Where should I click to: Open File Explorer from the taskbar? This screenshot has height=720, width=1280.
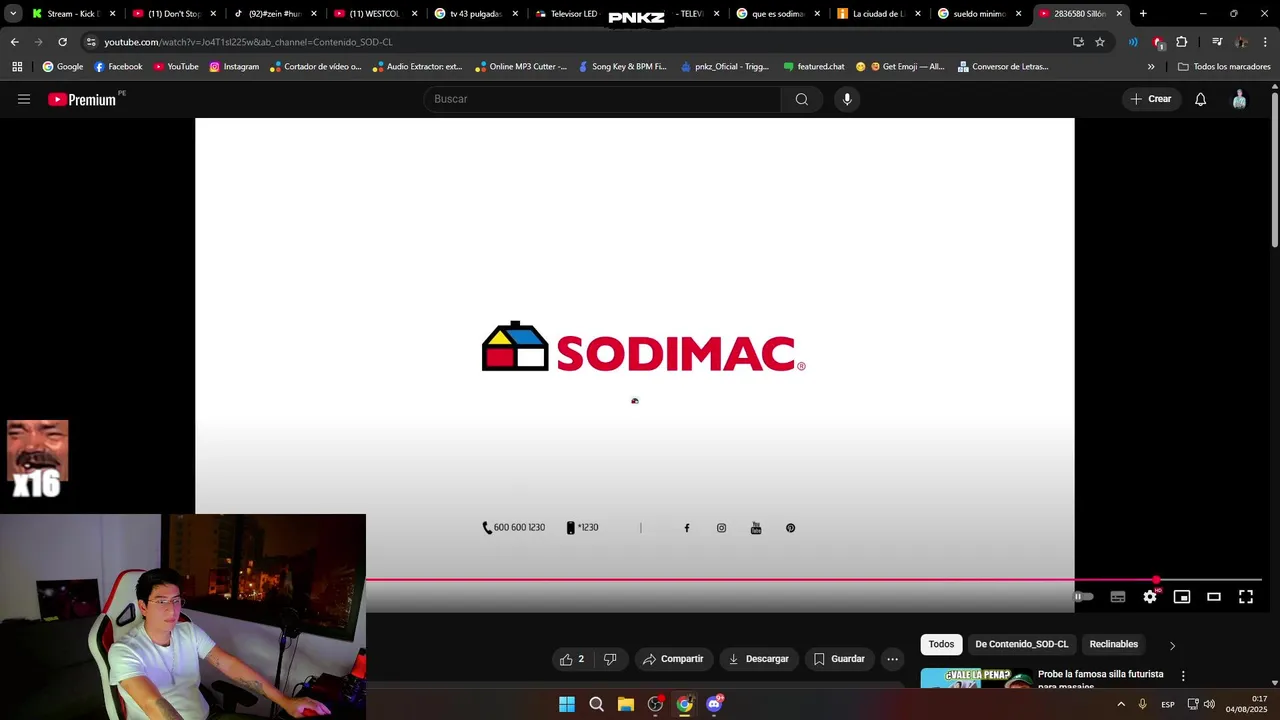tap(626, 704)
